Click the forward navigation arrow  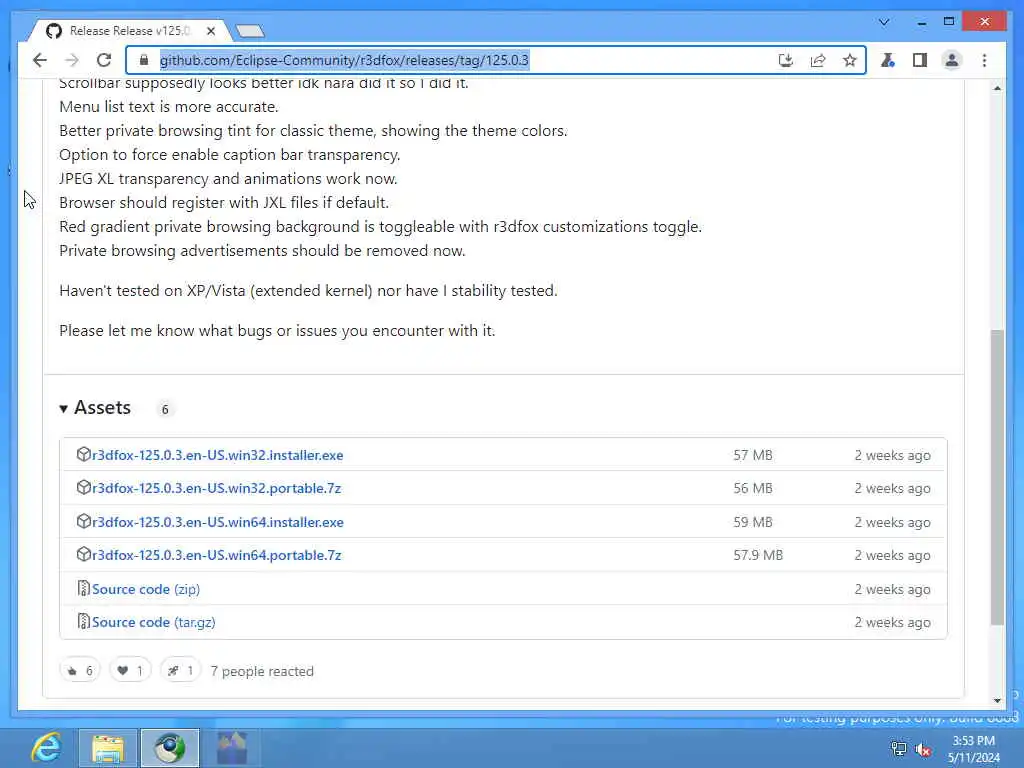[x=72, y=60]
